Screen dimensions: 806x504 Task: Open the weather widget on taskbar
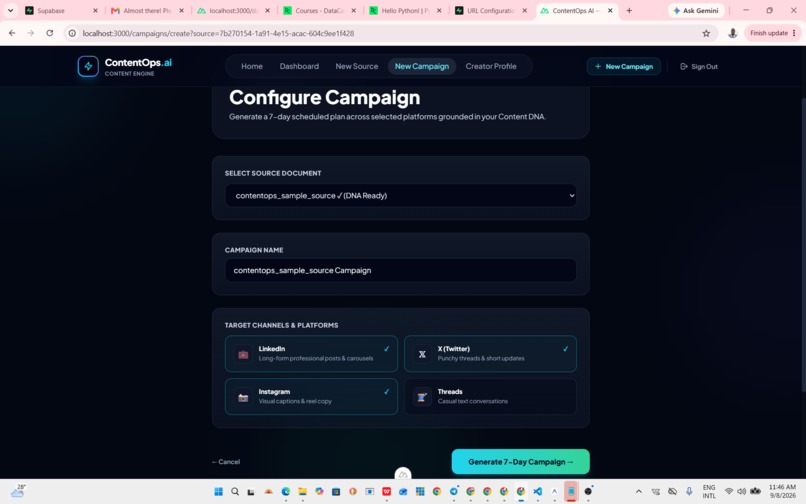(x=18, y=491)
